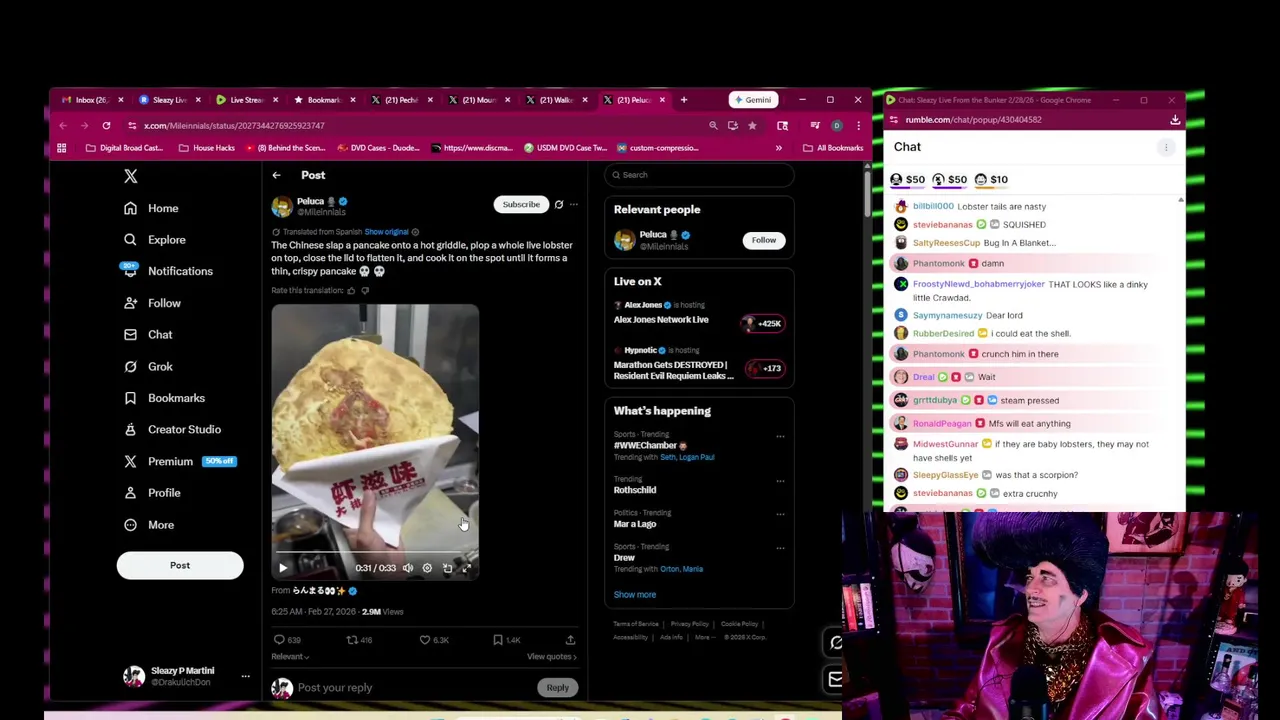
Task: Open post options three-dot menu
Action: [573, 205]
